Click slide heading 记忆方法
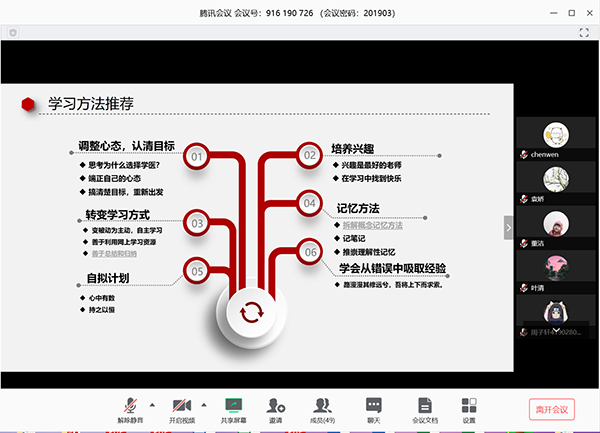 click(358, 208)
